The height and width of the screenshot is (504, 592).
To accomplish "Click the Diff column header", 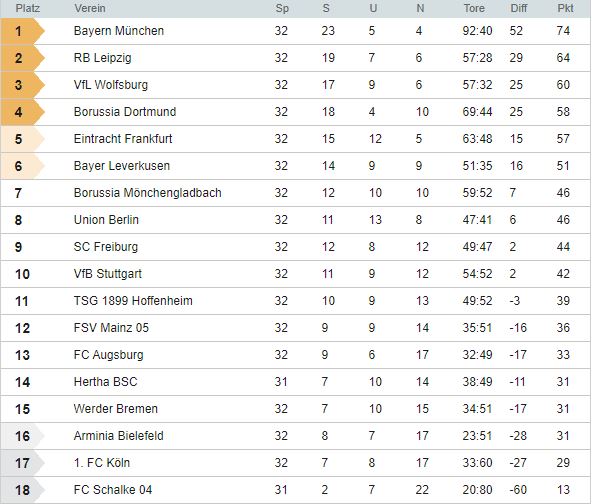I will 519,8.
